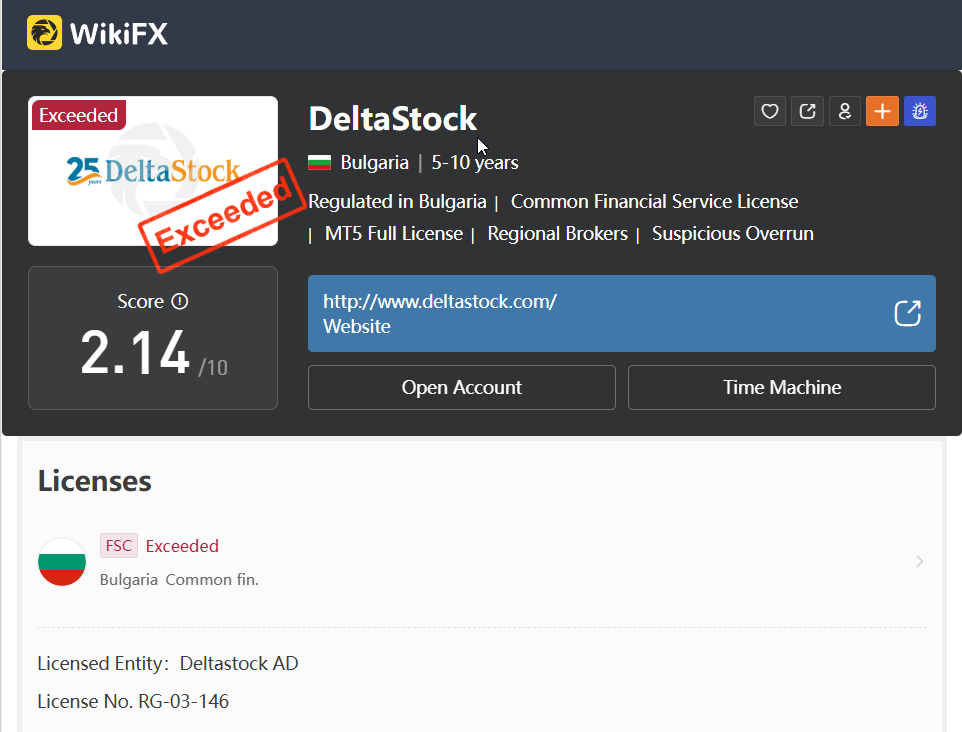Expand the FSC license chevron
Image resolution: width=962 pixels, height=732 pixels.
click(919, 561)
